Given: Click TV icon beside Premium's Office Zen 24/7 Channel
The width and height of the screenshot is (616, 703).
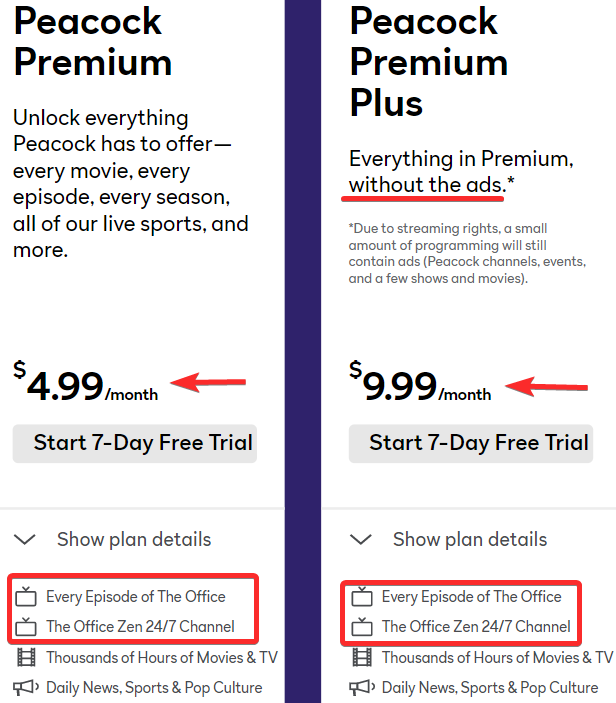Looking at the screenshot, I should (x=26, y=627).
